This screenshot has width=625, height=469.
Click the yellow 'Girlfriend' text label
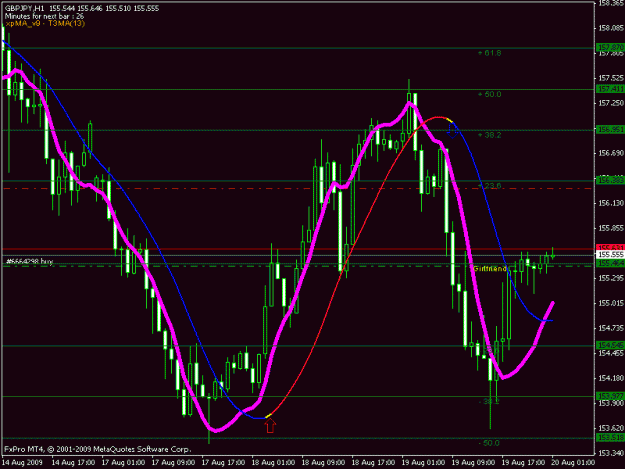(x=490, y=269)
